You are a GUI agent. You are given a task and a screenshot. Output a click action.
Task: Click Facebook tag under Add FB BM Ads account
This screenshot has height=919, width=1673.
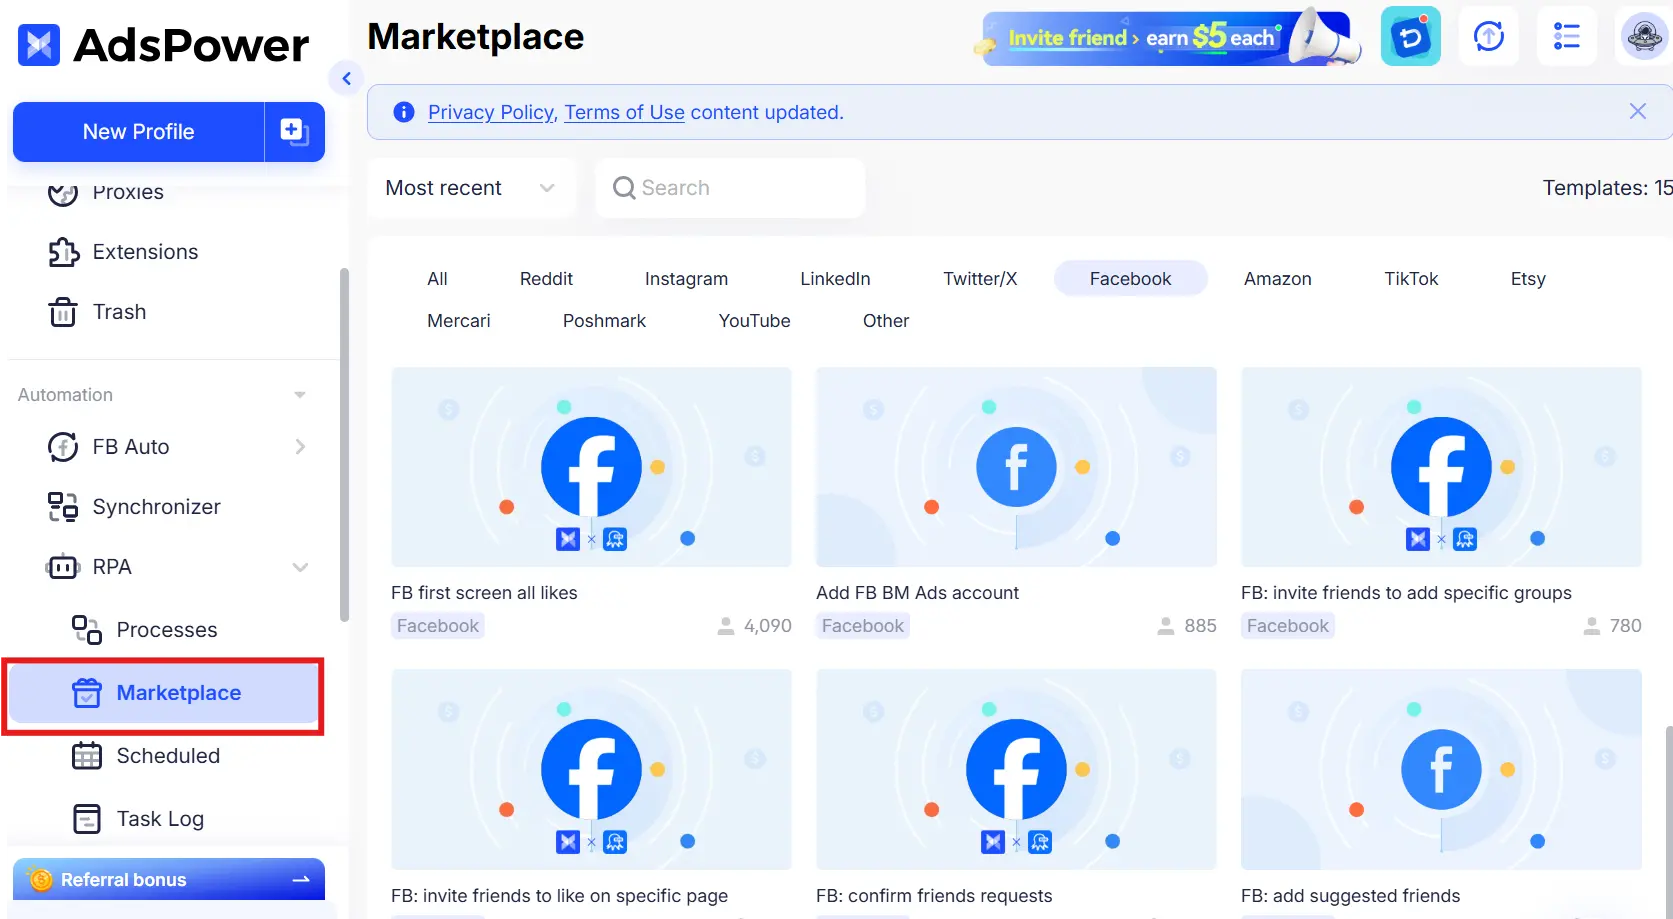pos(862,626)
